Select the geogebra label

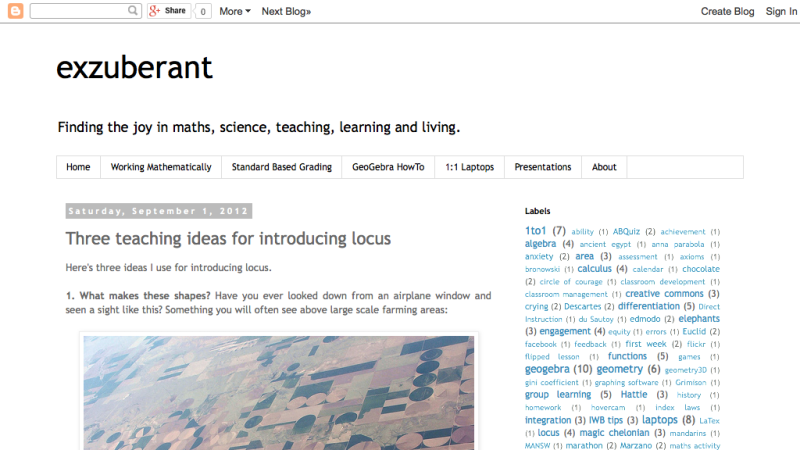coord(547,369)
